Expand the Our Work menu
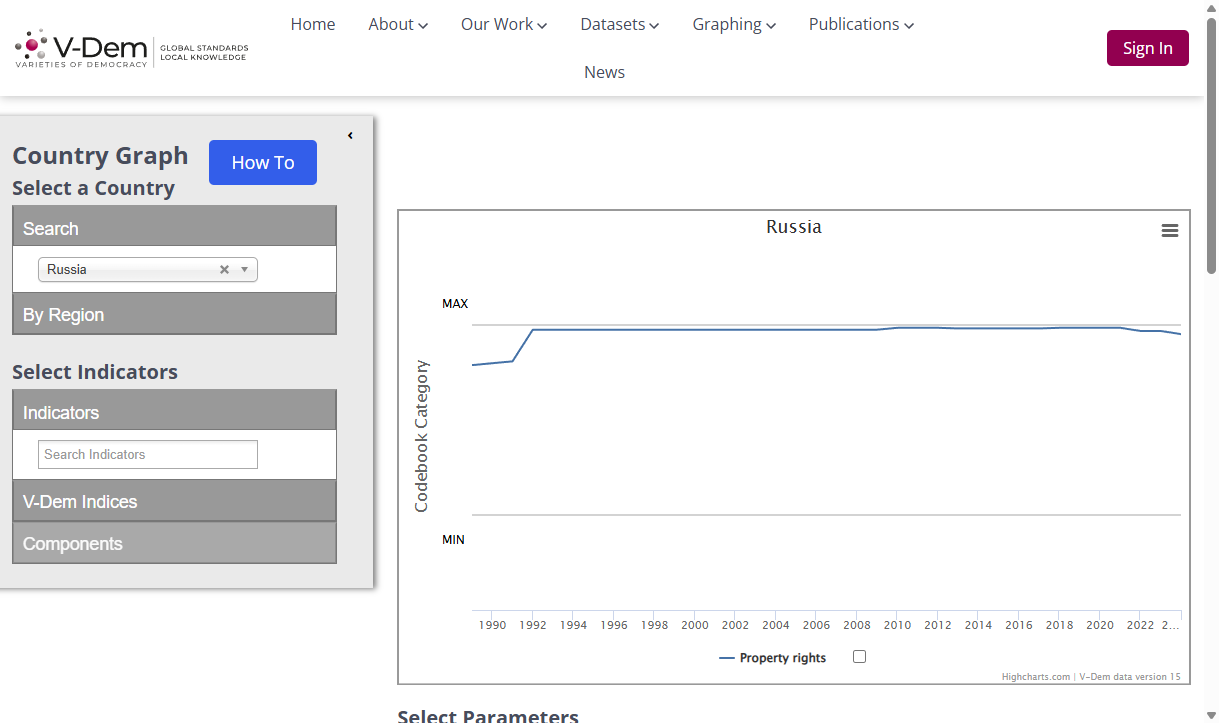 (x=504, y=24)
